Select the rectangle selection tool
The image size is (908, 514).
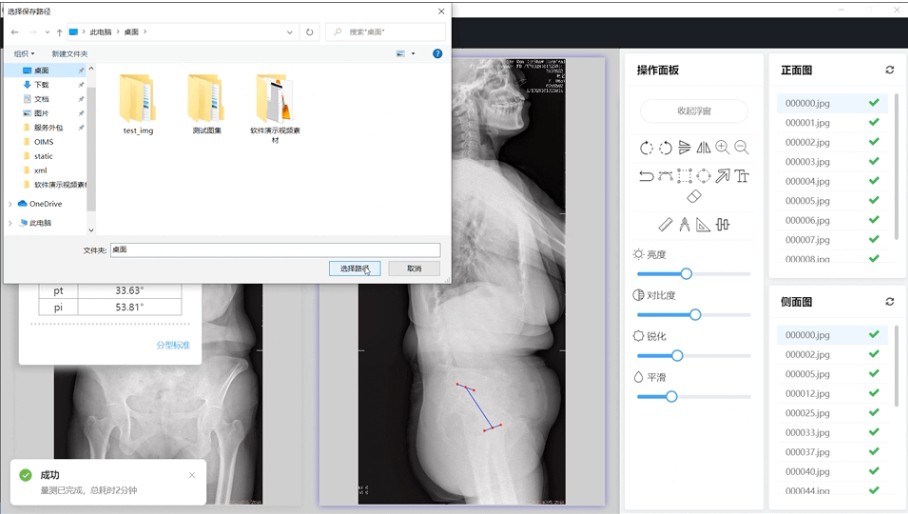(x=684, y=175)
